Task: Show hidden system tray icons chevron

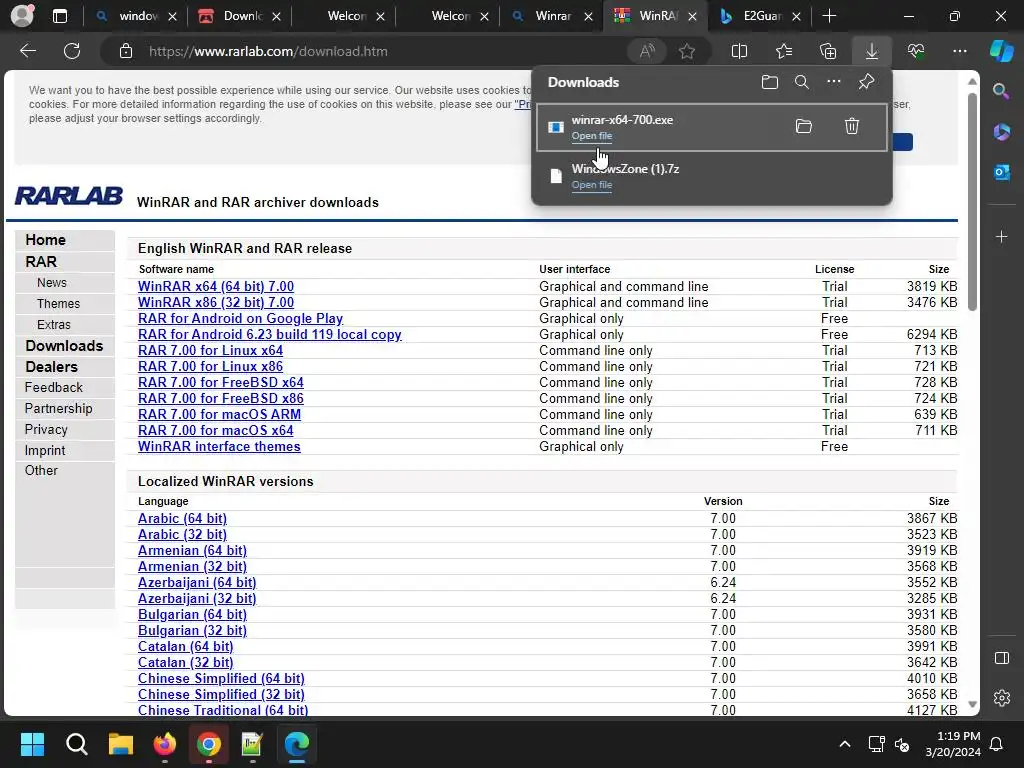Action: [x=844, y=744]
